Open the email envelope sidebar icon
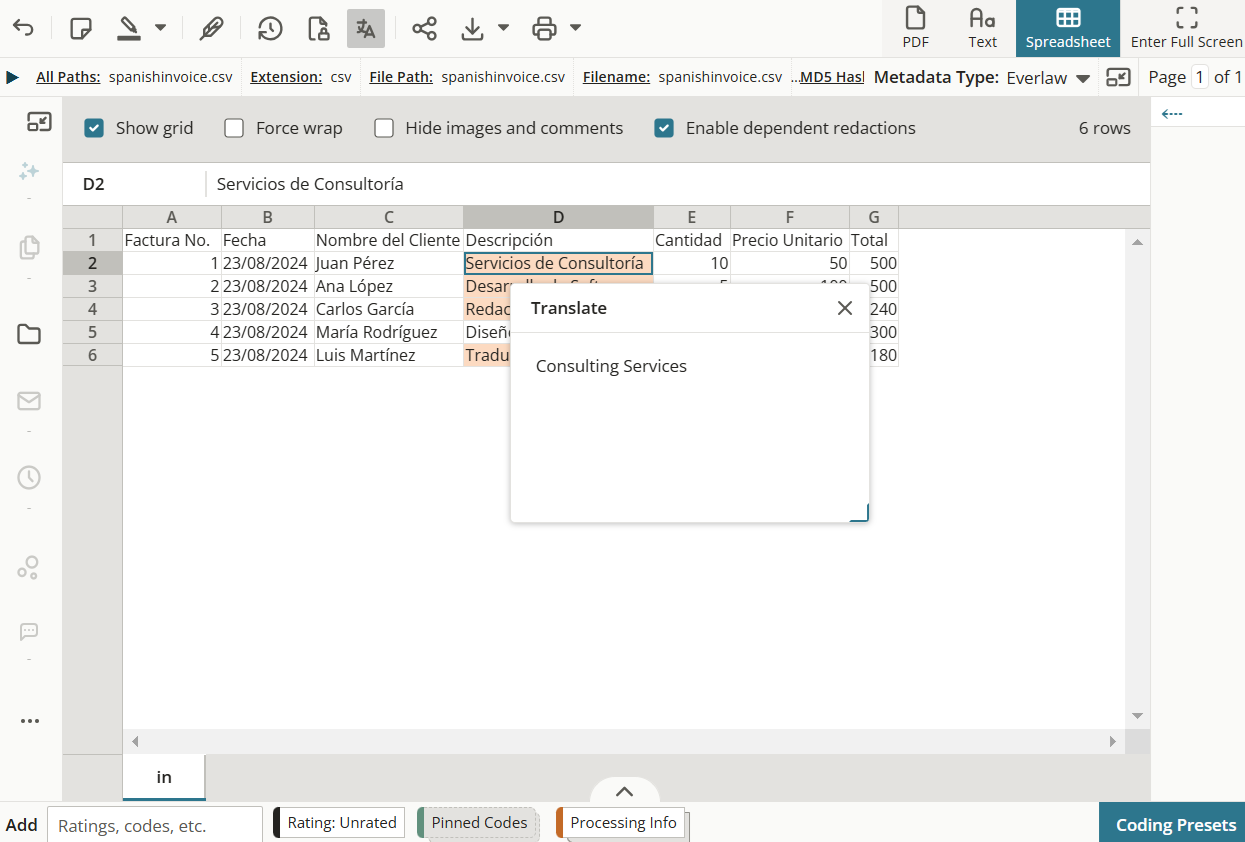The height and width of the screenshot is (842, 1245). (x=29, y=401)
